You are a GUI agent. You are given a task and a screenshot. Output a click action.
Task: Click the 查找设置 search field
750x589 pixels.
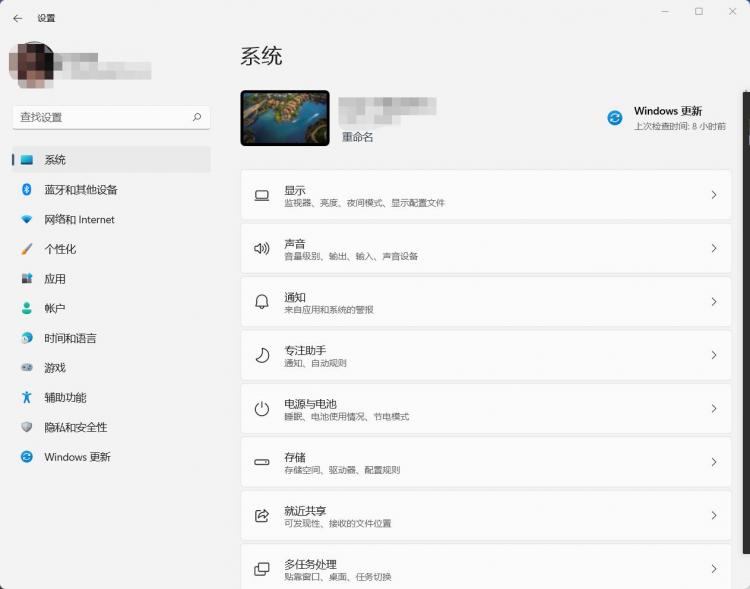point(111,117)
